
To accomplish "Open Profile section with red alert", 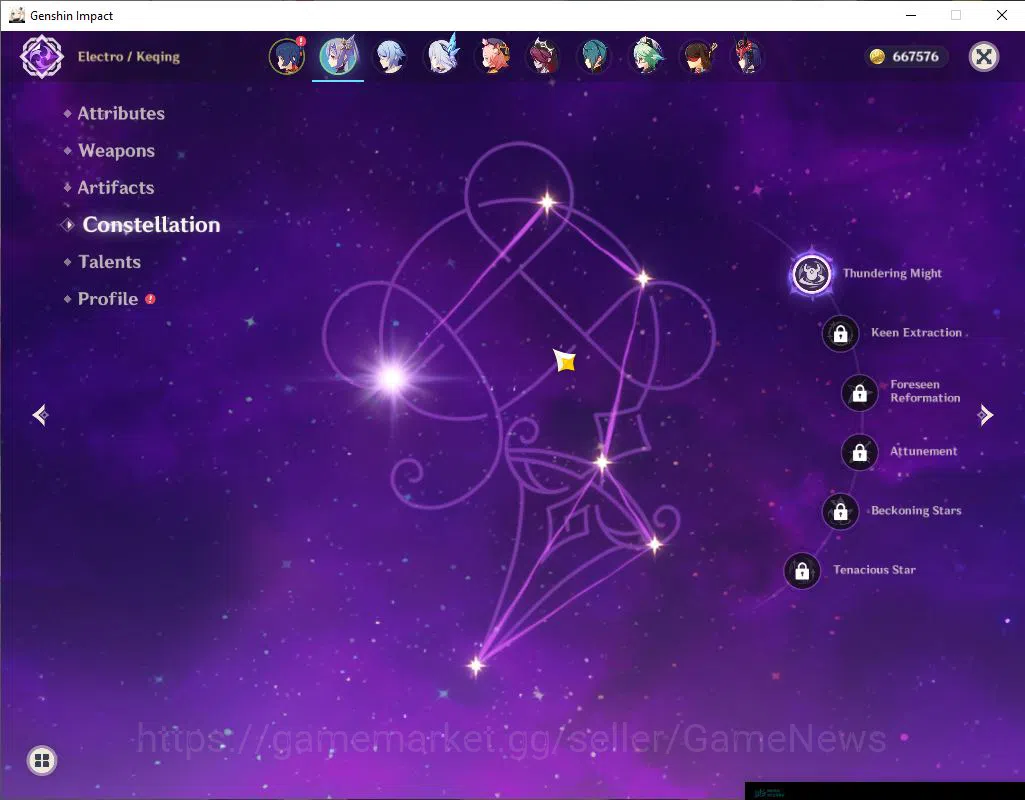I will (109, 299).
